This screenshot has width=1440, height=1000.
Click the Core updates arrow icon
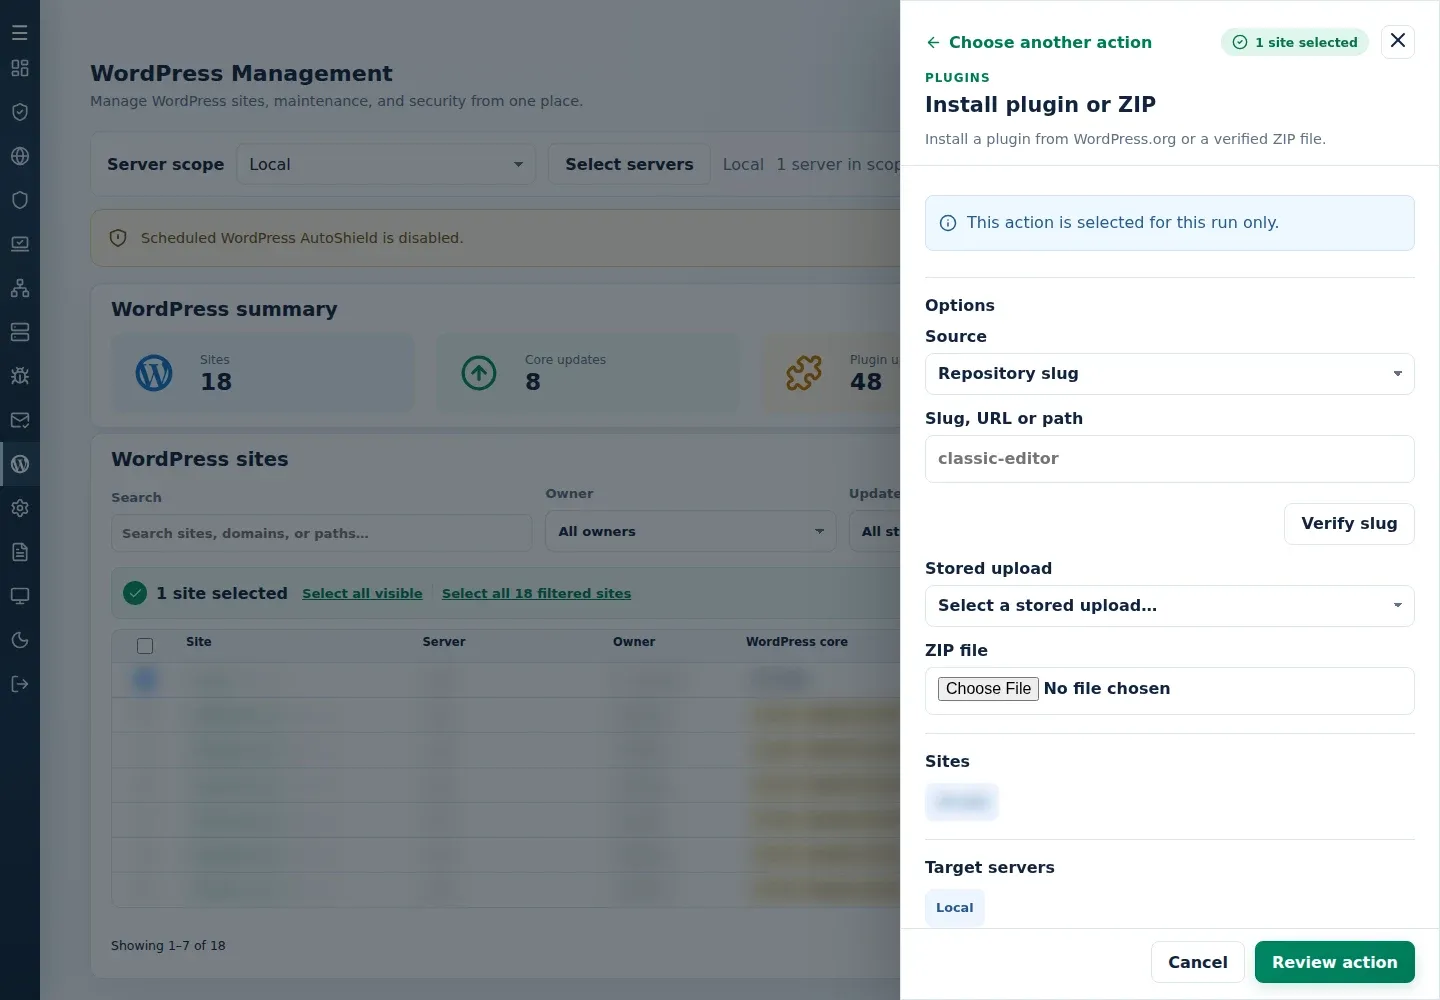click(x=479, y=373)
